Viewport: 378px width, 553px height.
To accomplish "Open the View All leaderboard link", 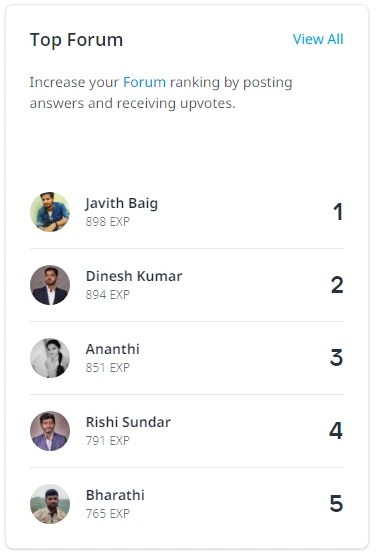I will pos(318,39).
